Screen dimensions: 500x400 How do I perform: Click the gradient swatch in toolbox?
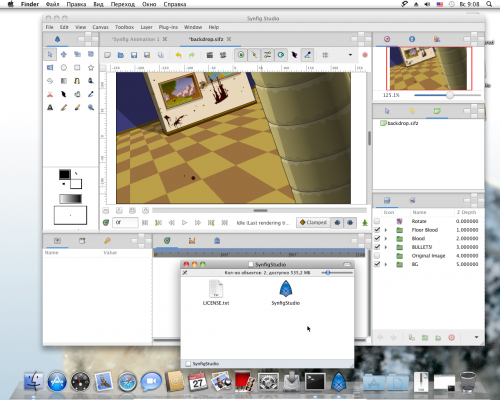[x=70, y=199]
